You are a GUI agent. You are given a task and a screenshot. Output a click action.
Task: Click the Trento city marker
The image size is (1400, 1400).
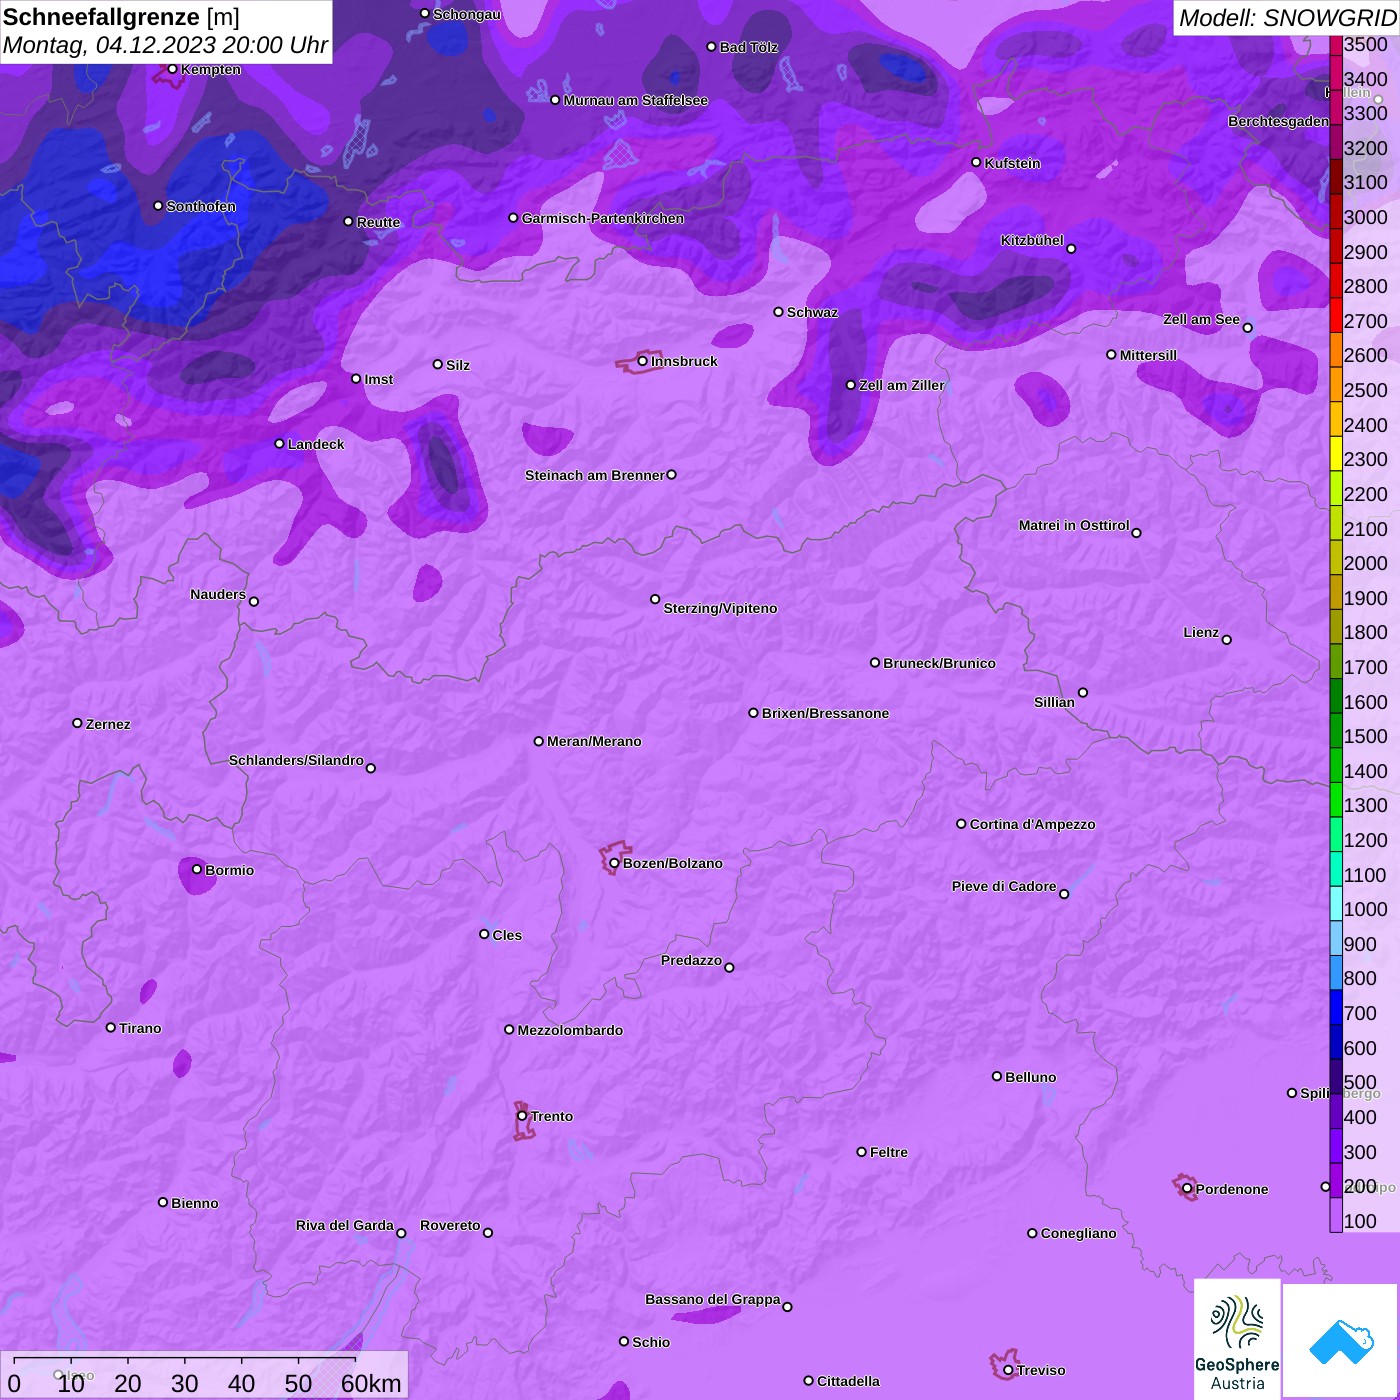(x=522, y=1116)
